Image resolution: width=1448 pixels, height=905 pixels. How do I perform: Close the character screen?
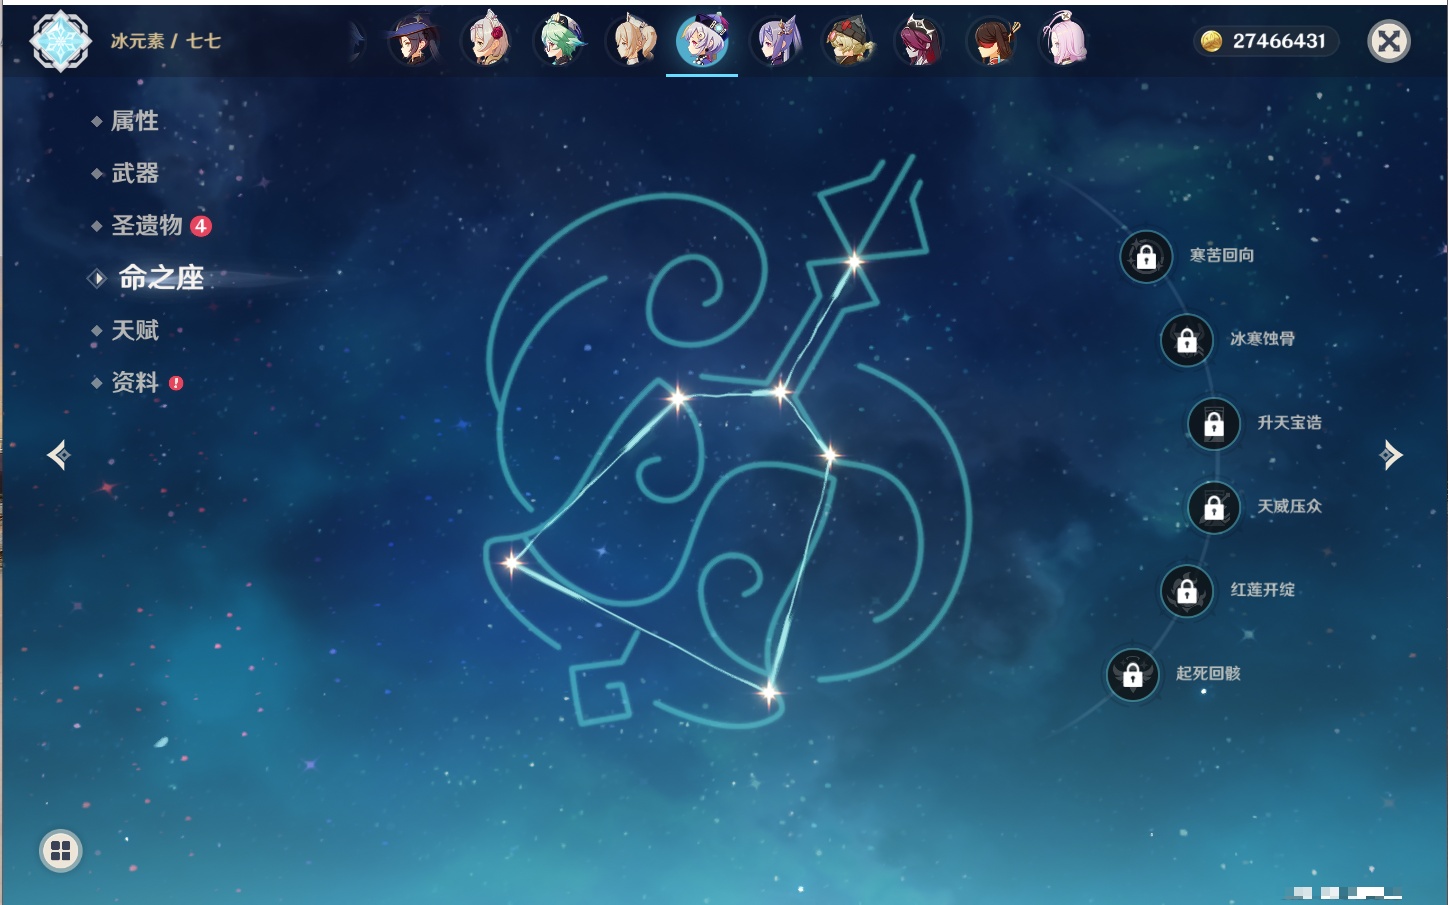1389,41
